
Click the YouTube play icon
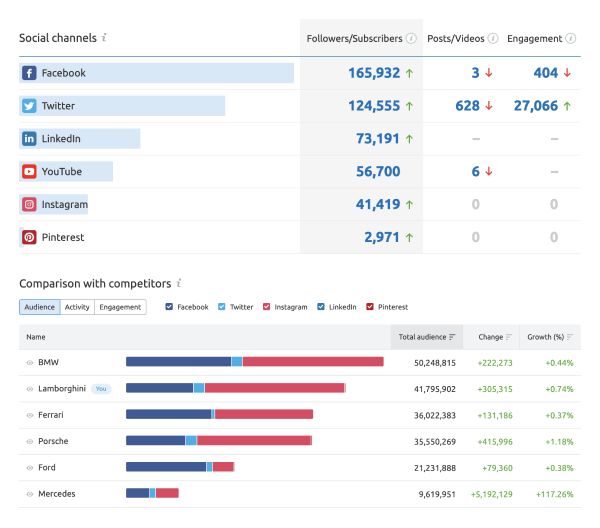(29, 171)
